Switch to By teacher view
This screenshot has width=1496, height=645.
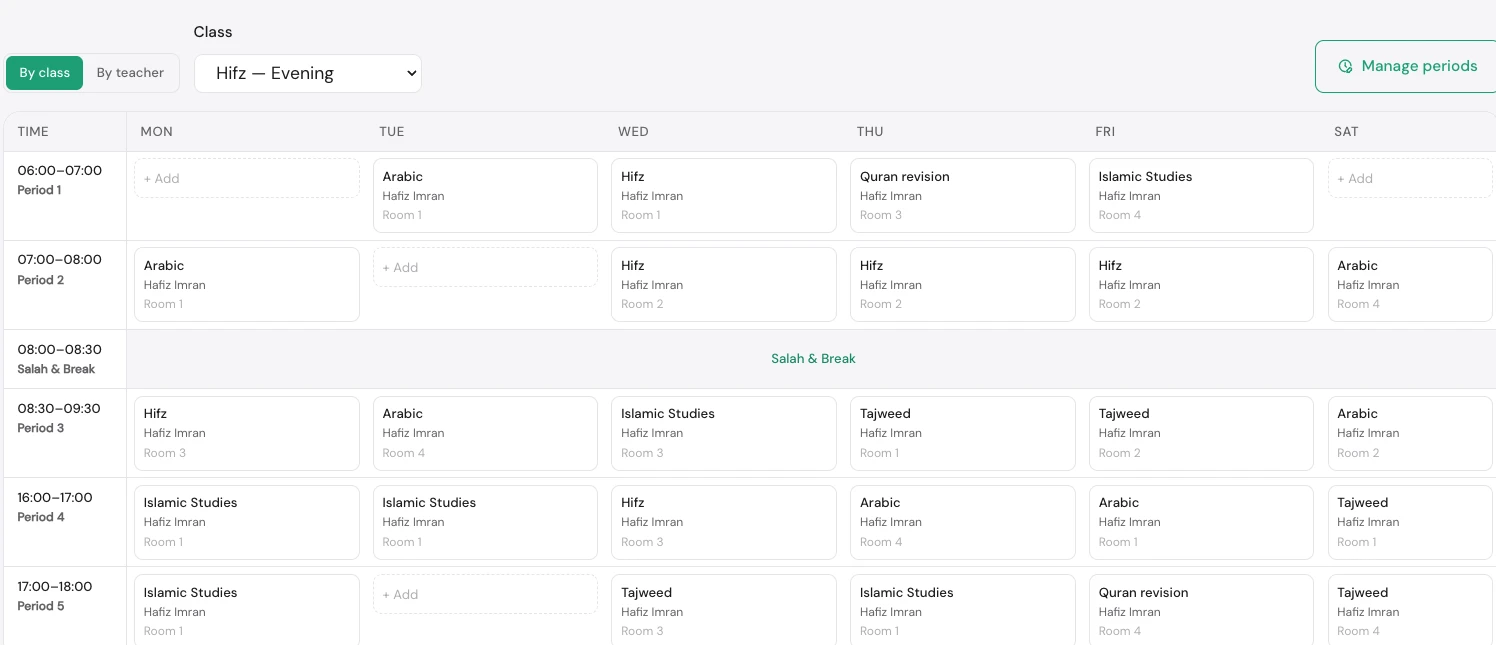click(x=130, y=73)
